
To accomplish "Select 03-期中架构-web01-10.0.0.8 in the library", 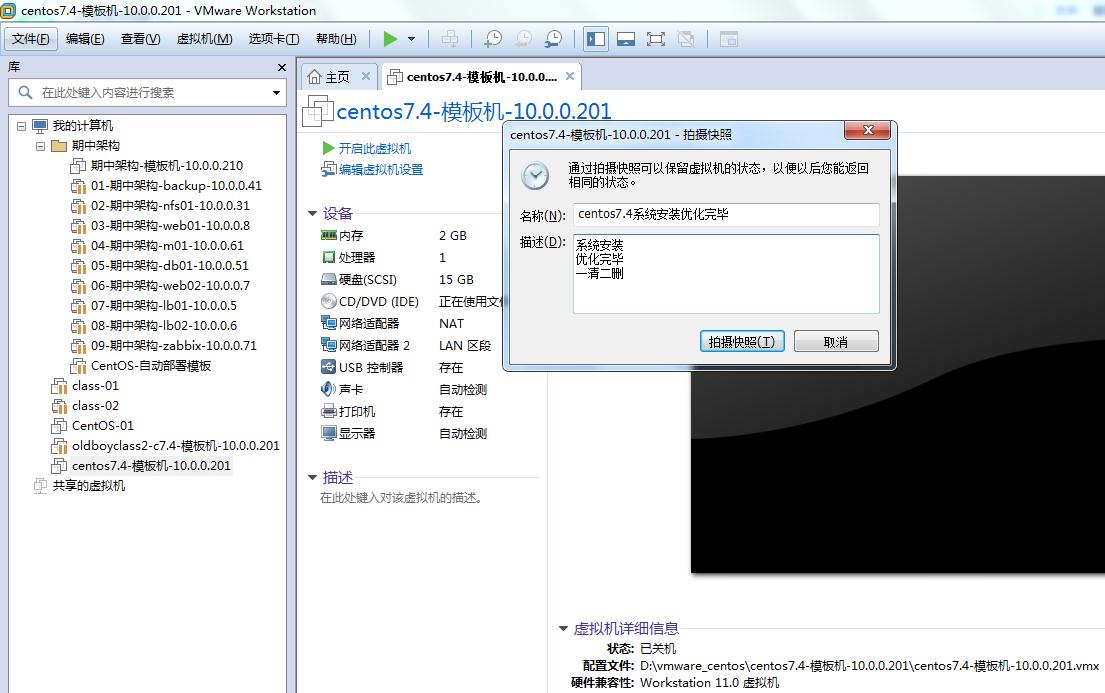I will point(170,226).
